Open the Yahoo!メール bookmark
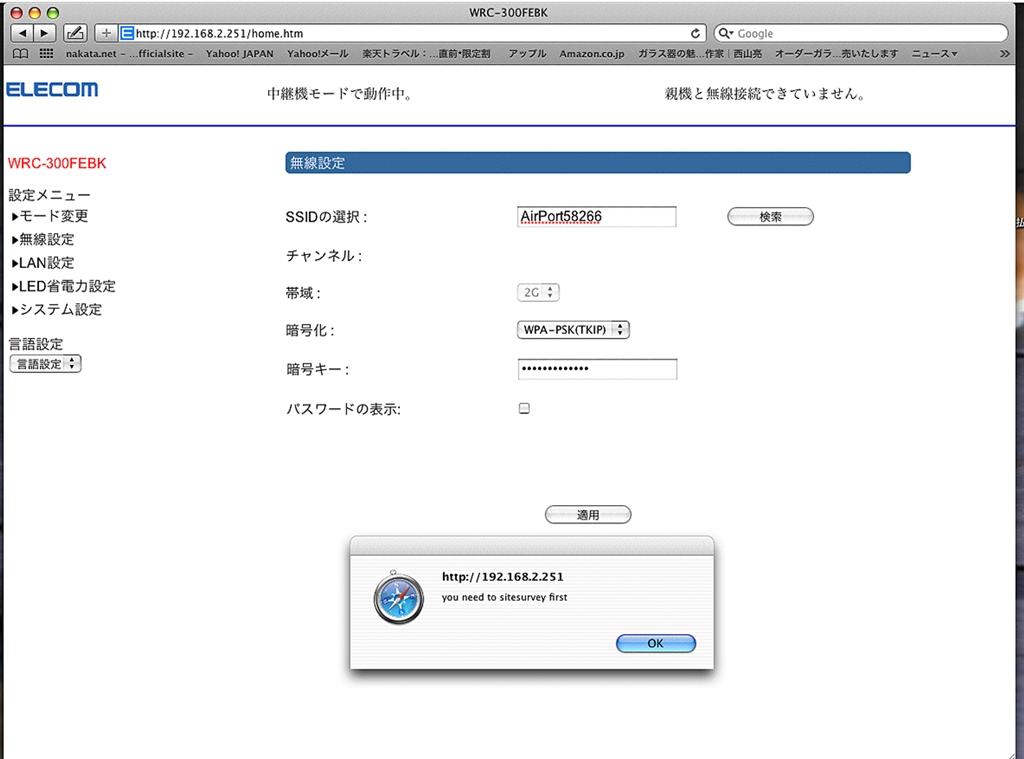 click(318, 54)
